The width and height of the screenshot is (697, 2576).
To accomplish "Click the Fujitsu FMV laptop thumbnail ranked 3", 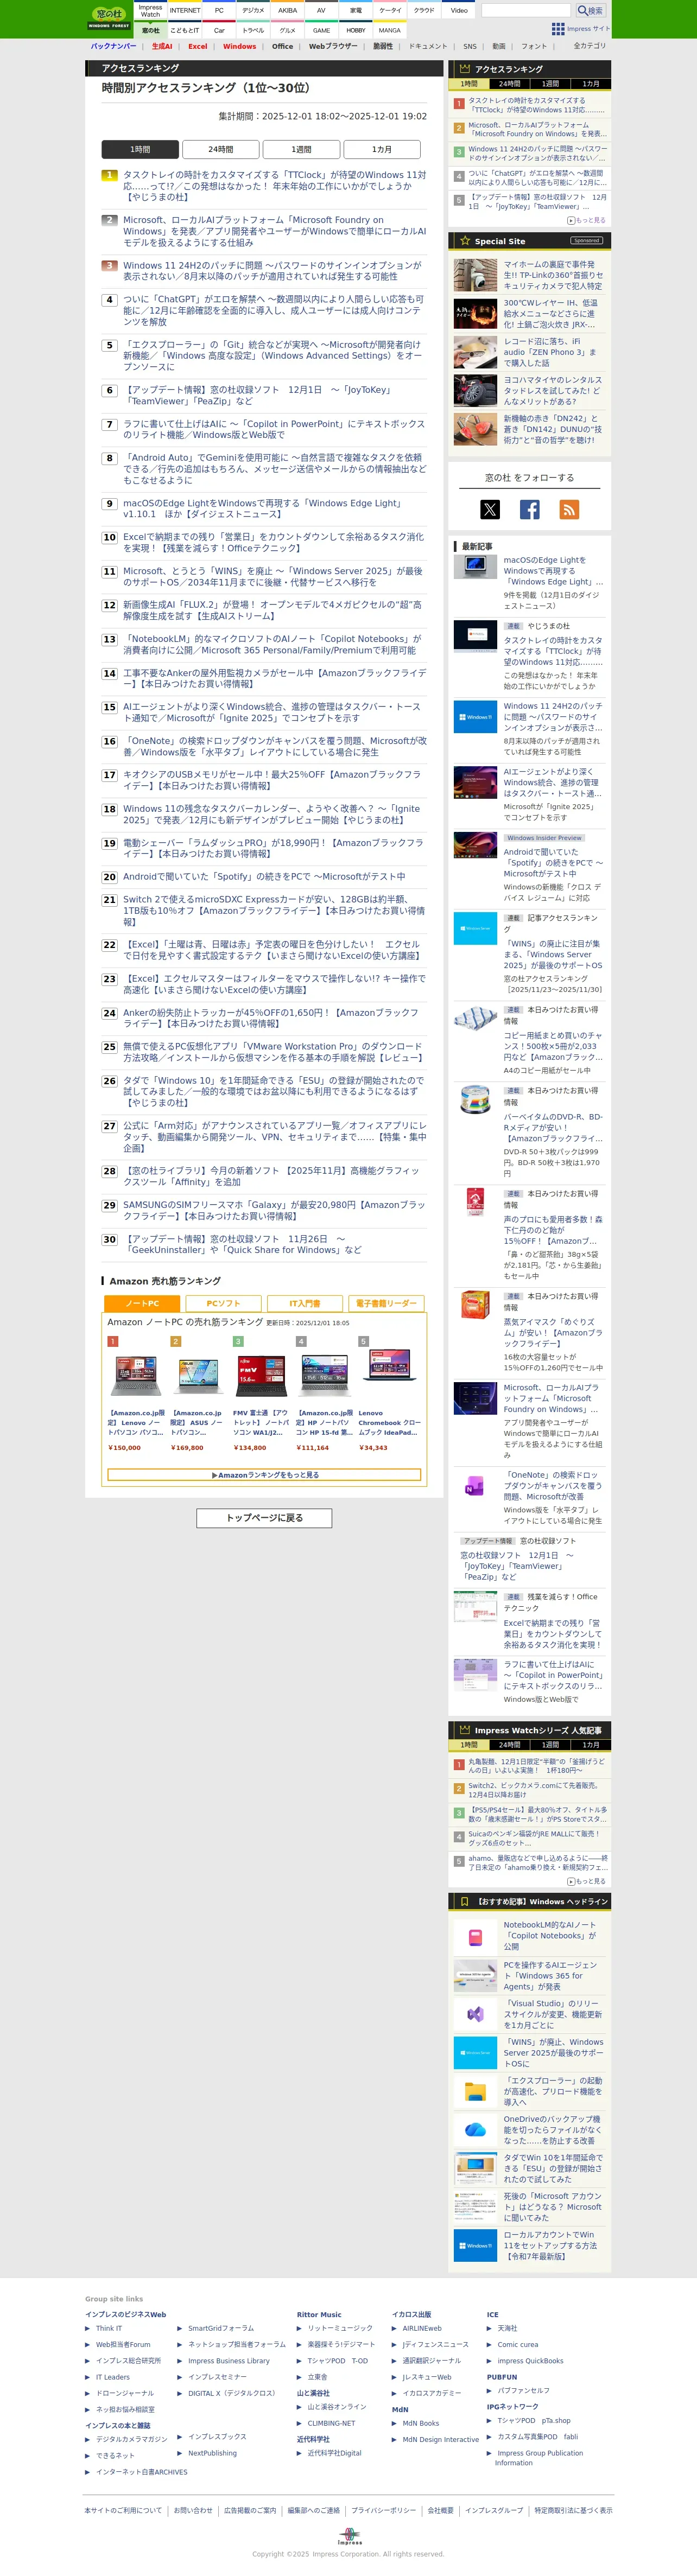I will (261, 1375).
